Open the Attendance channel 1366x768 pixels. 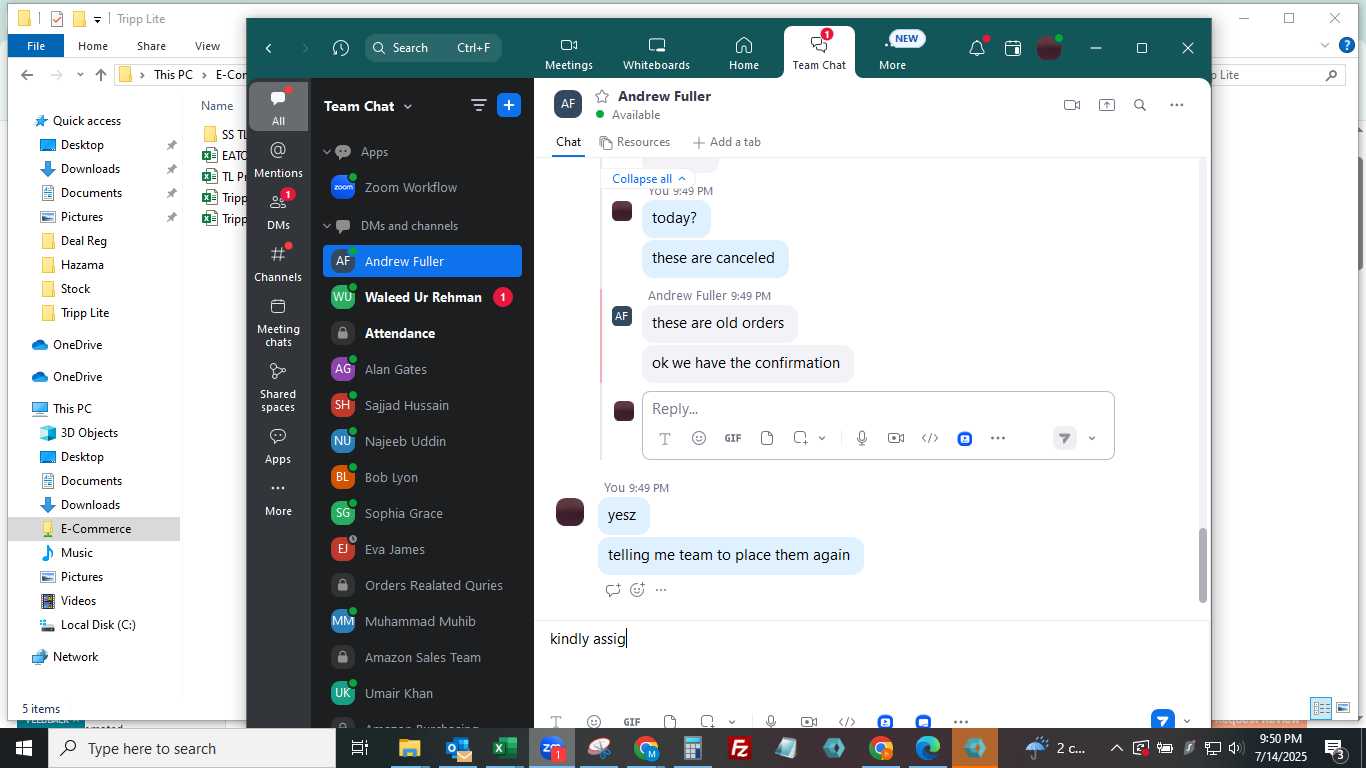point(422,333)
